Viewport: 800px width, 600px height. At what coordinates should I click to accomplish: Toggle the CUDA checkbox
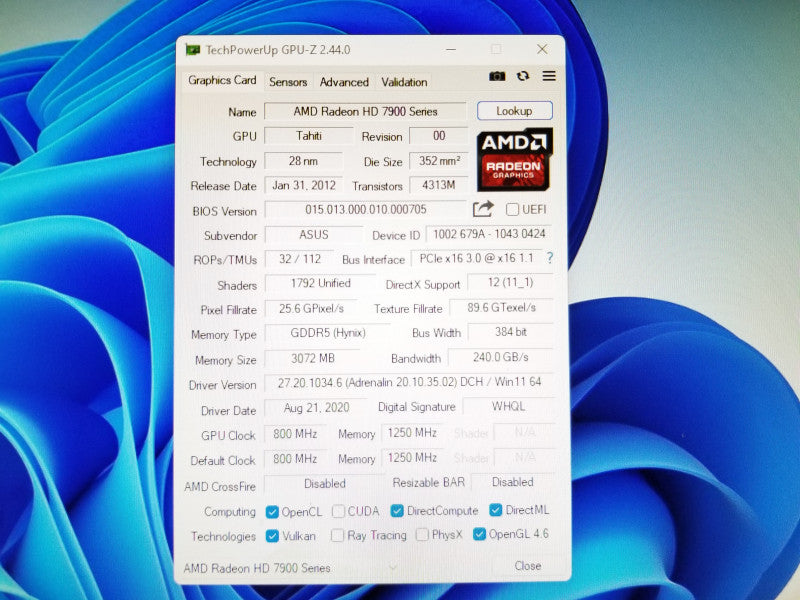pyautogui.click(x=338, y=511)
